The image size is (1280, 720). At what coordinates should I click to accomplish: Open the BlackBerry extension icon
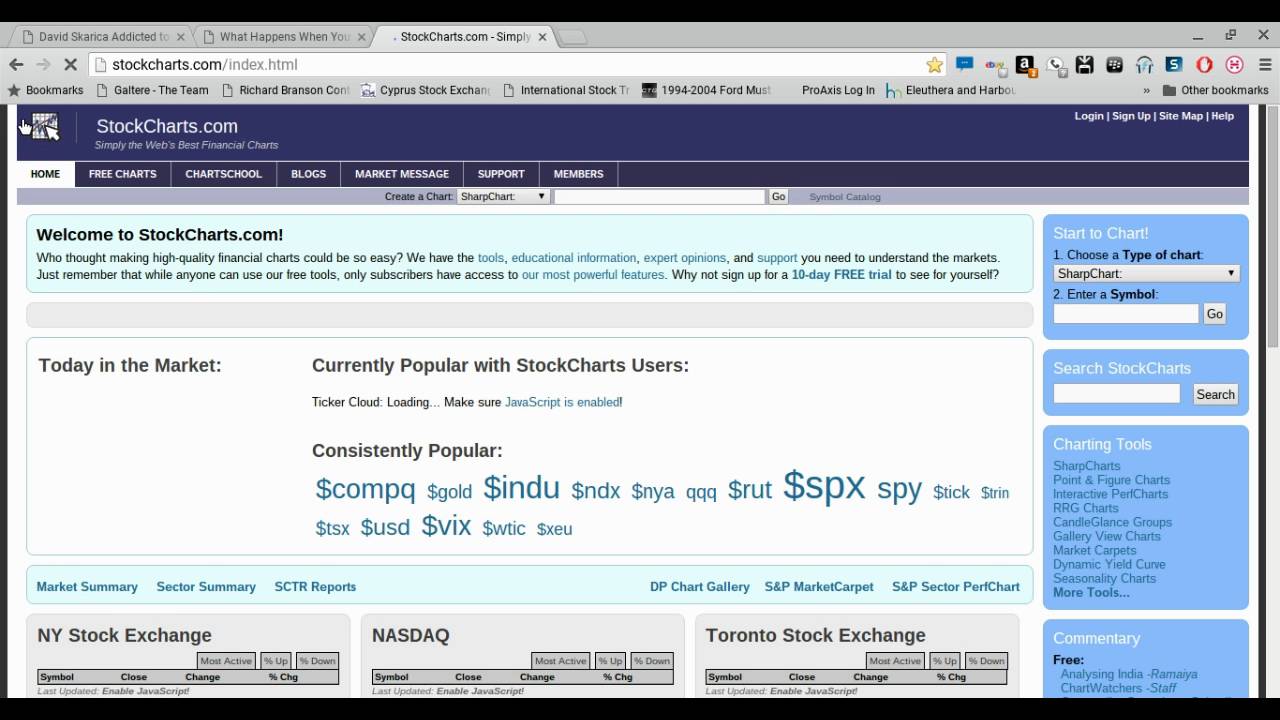coord(1115,64)
